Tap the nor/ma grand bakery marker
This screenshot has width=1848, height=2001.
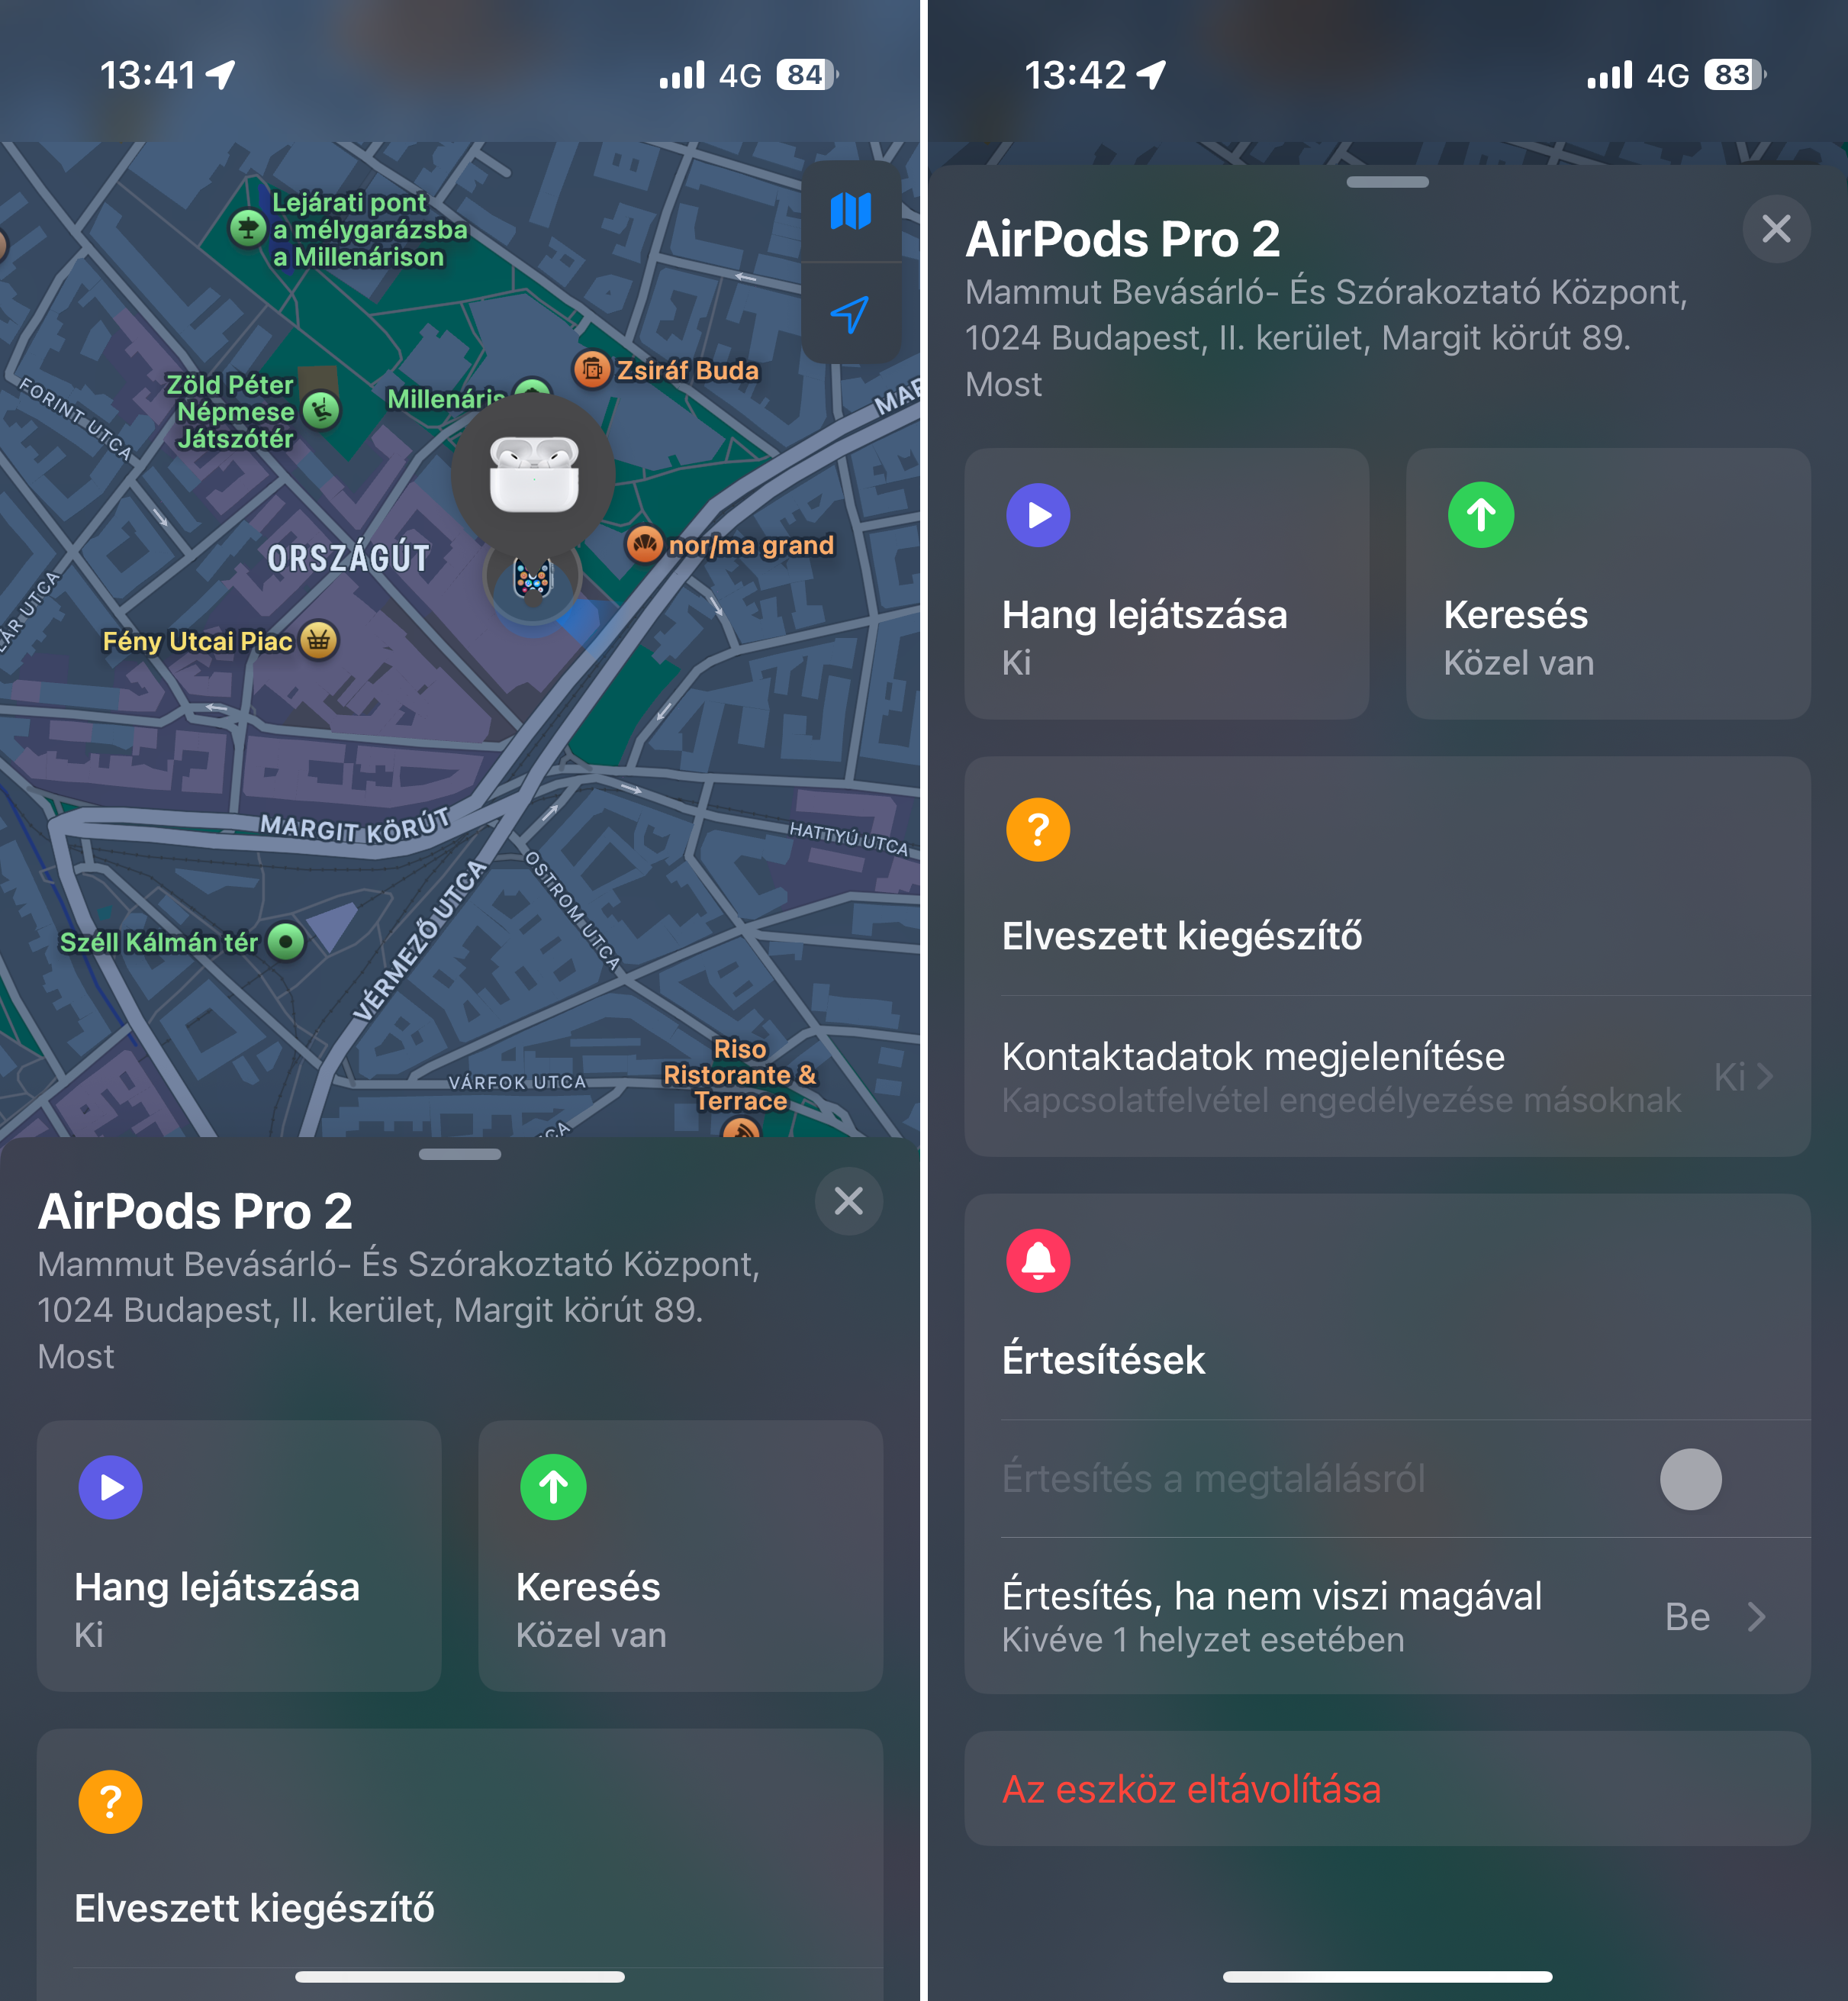(x=645, y=545)
